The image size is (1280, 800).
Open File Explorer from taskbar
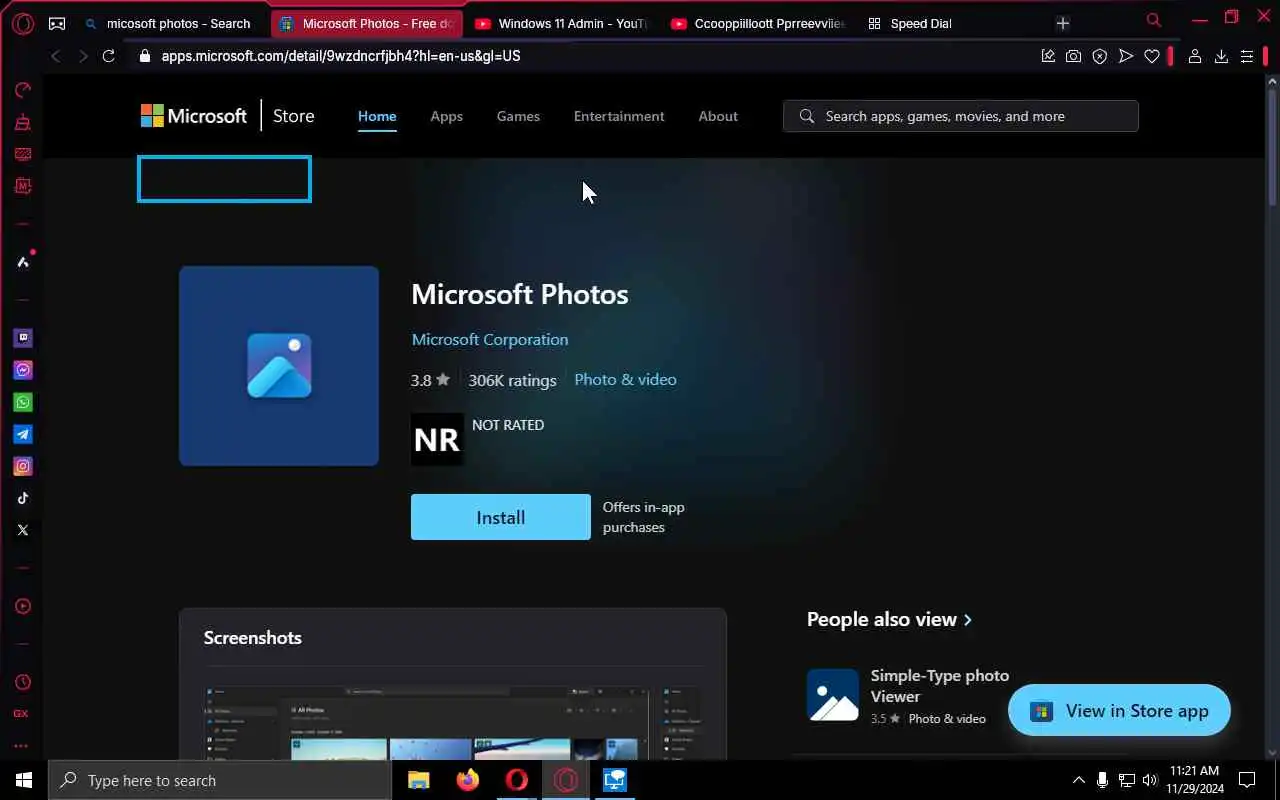(x=418, y=780)
